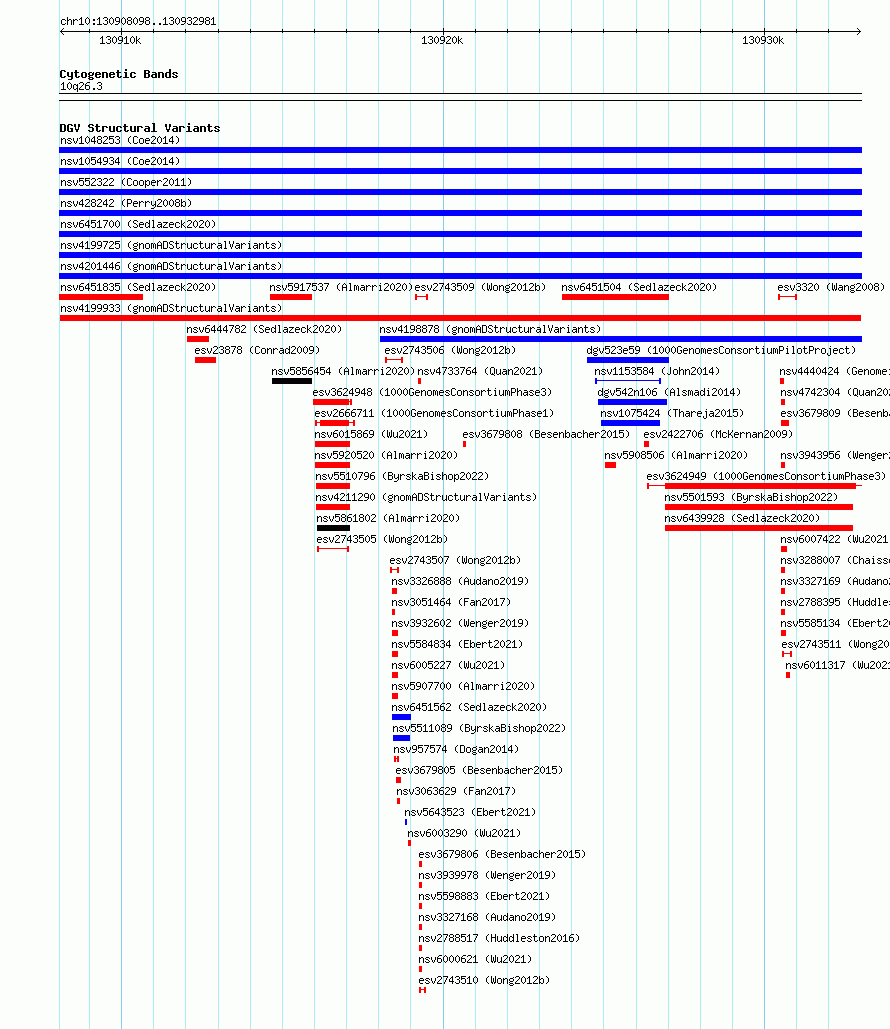Click nsv6451562 (Sedlazeck2020) label
The image size is (890, 1029).
(x=469, y=707)
